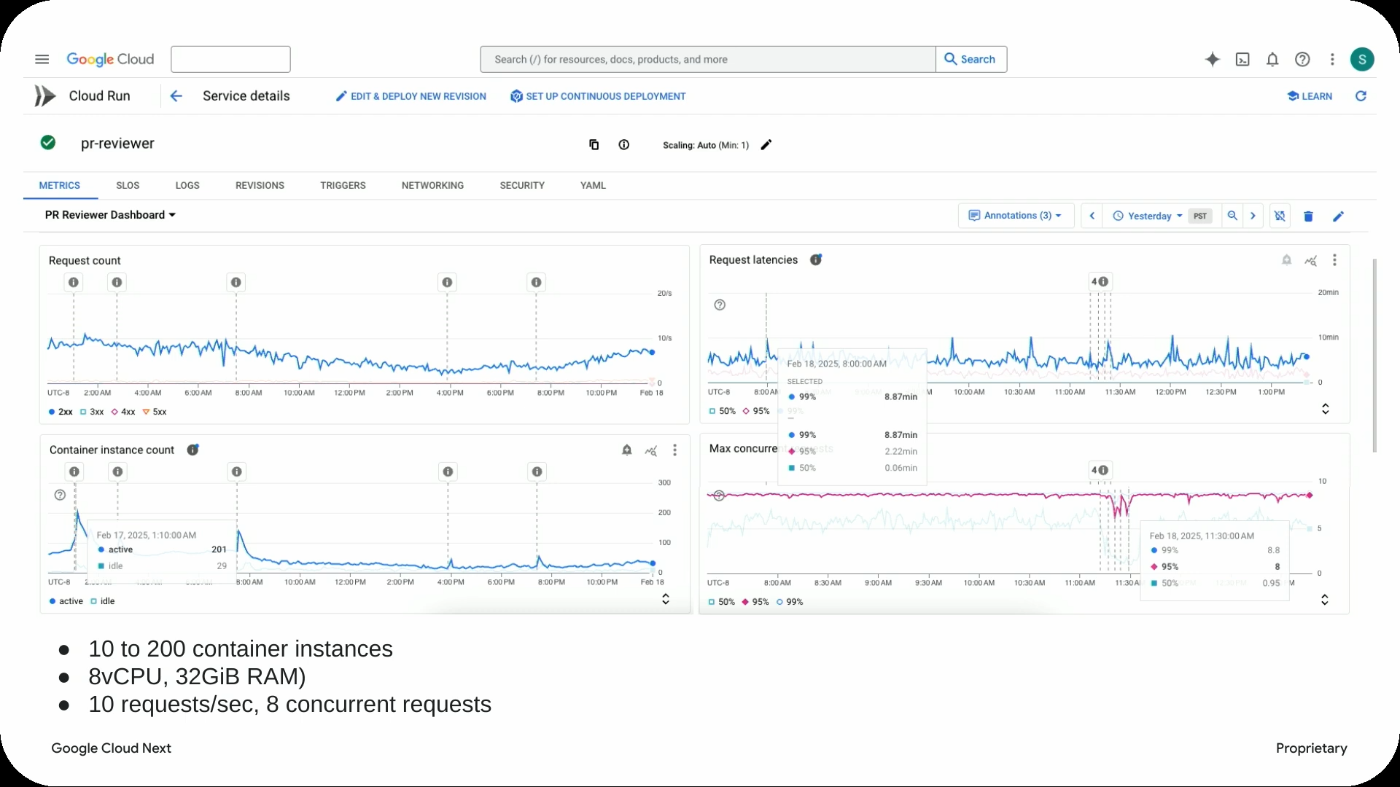The height and width of the screenshot is (787, 1400).
Task: Focus the resources search field
Action: pyautogui.click(x=708, y=59)
